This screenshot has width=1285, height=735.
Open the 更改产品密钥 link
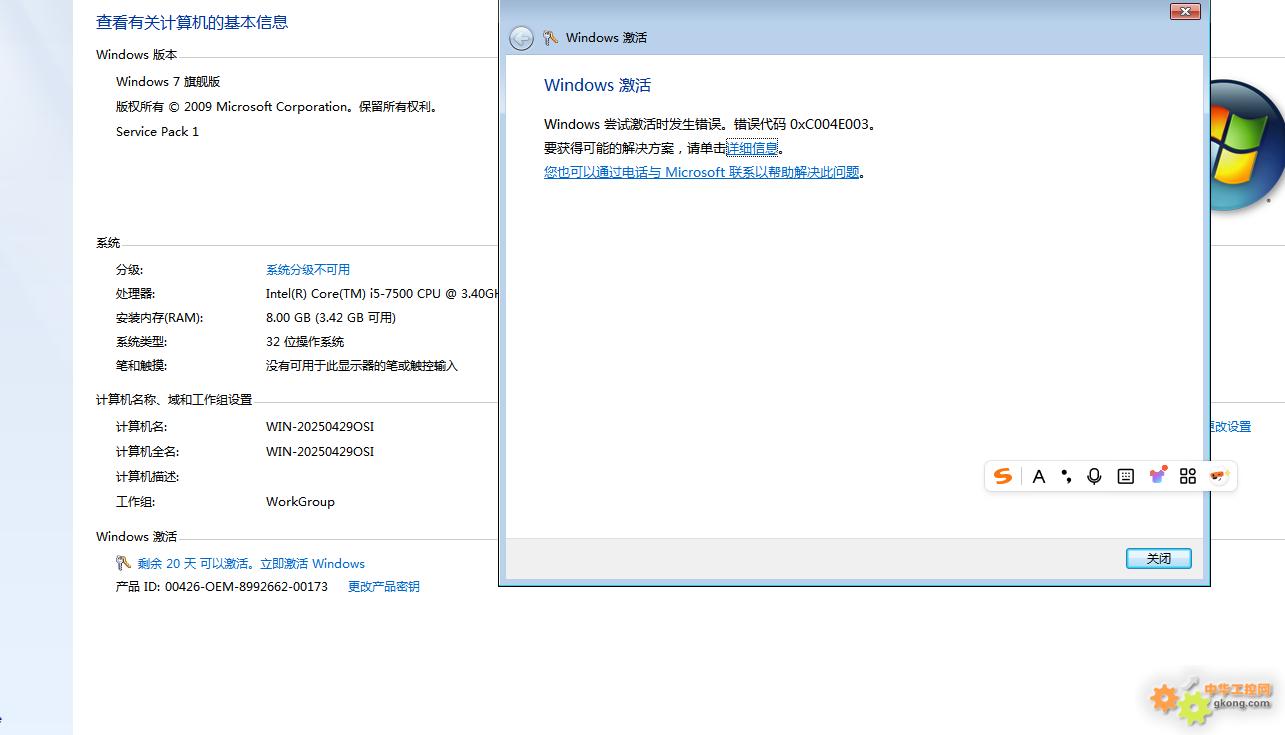pyautogui.click(x=384, y=587)
